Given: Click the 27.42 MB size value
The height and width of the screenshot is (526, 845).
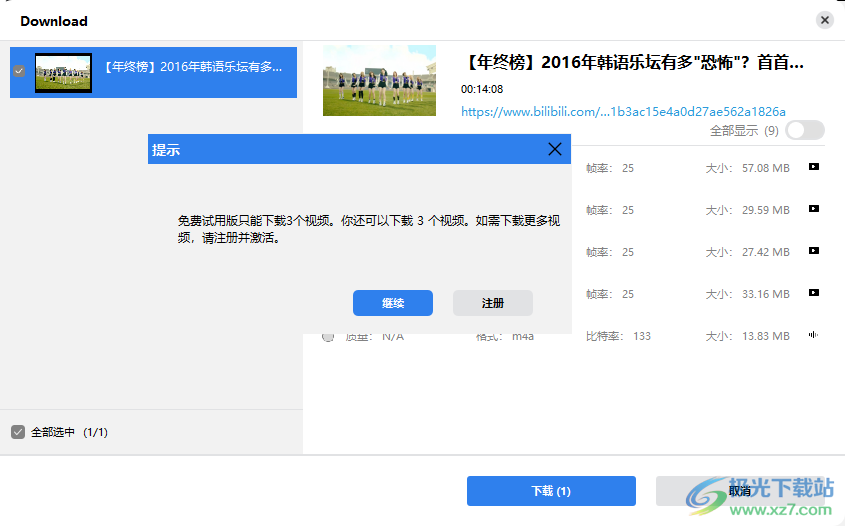Looking at the screenshot, I should tap(765, 252).
